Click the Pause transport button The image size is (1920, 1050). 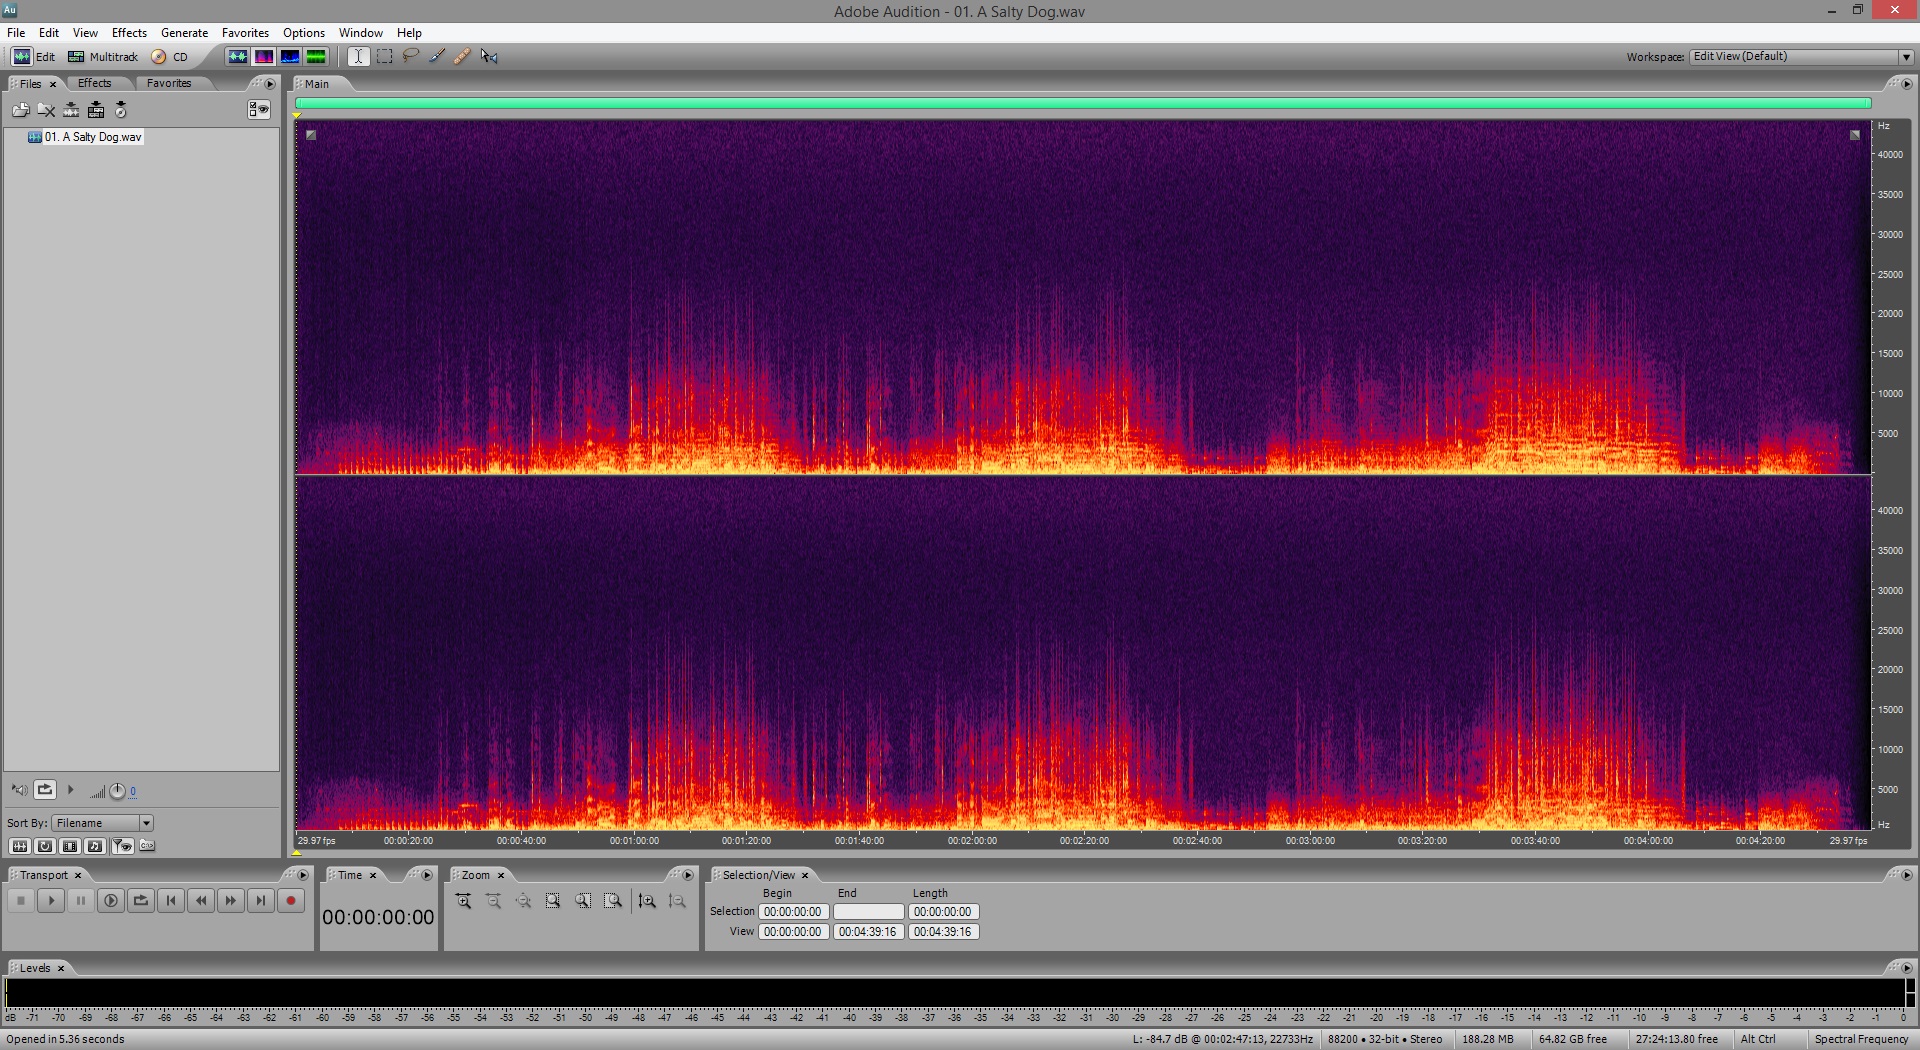point(81,901)
